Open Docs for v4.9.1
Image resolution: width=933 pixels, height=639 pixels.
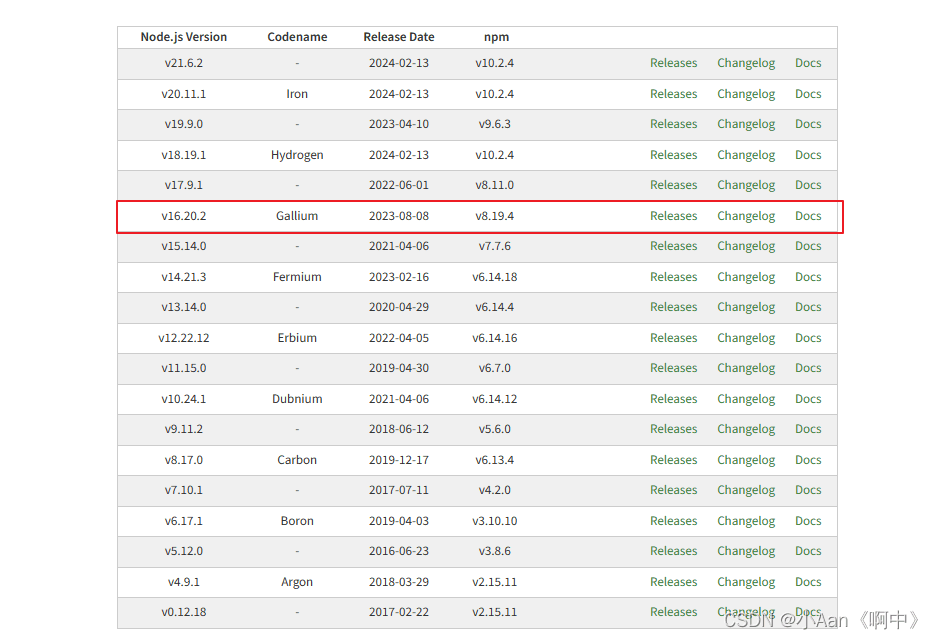pos(807,582)
